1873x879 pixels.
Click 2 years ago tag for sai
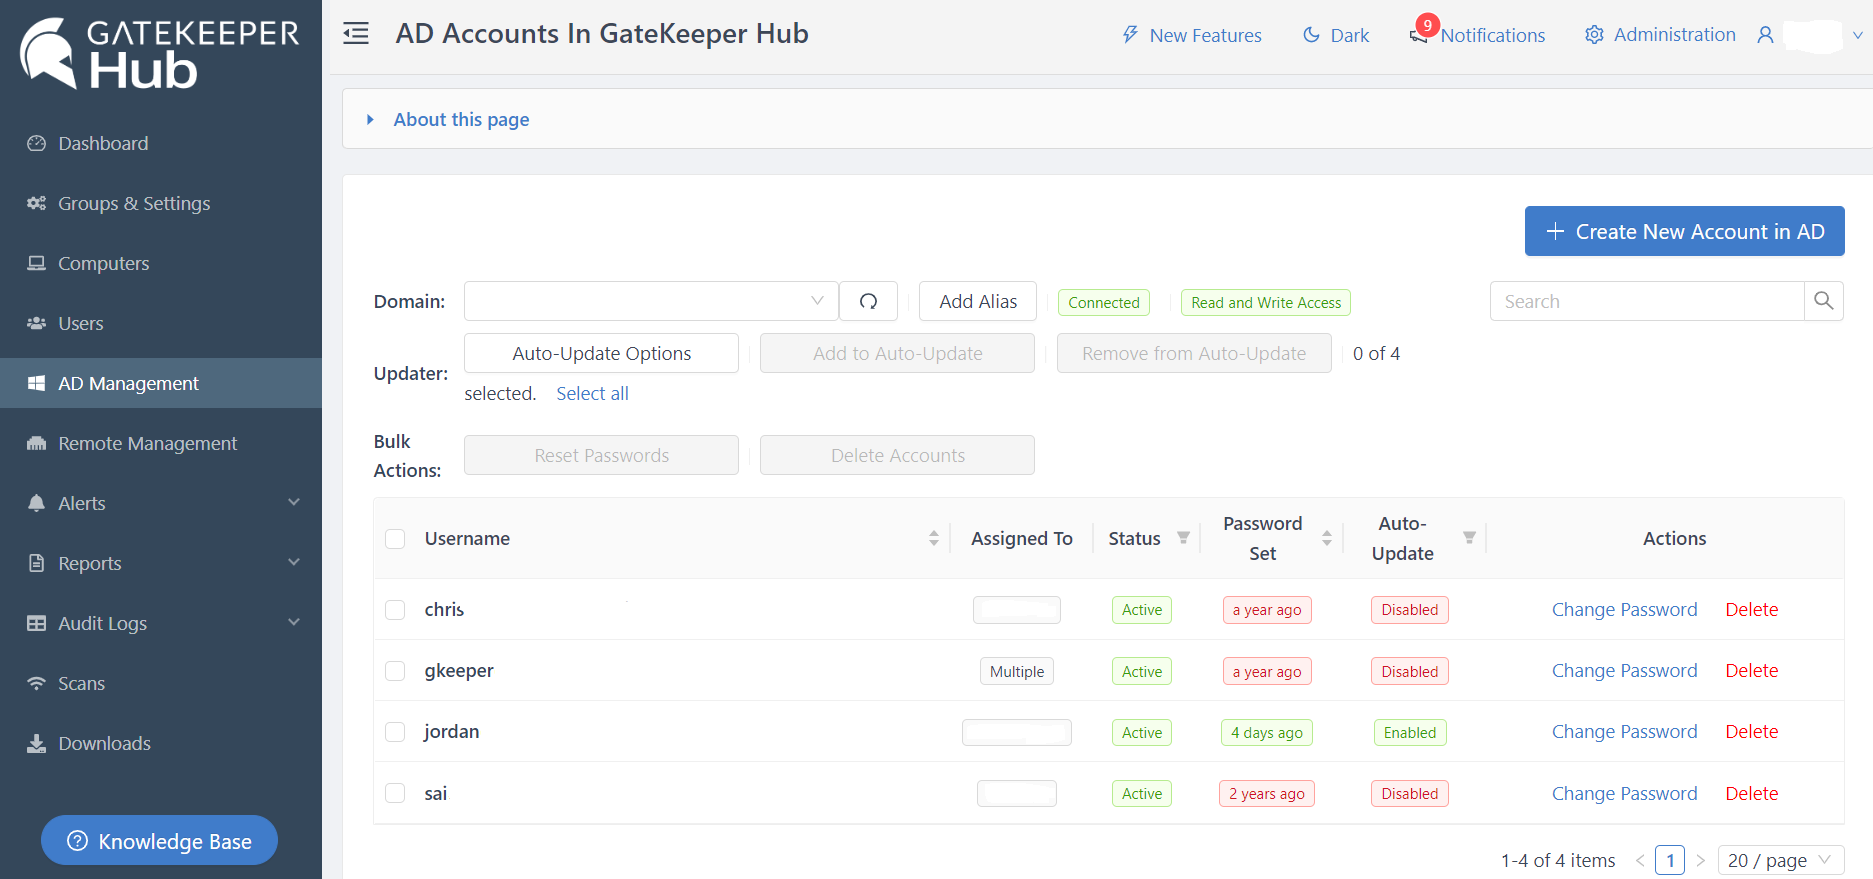click(1266, 793)
